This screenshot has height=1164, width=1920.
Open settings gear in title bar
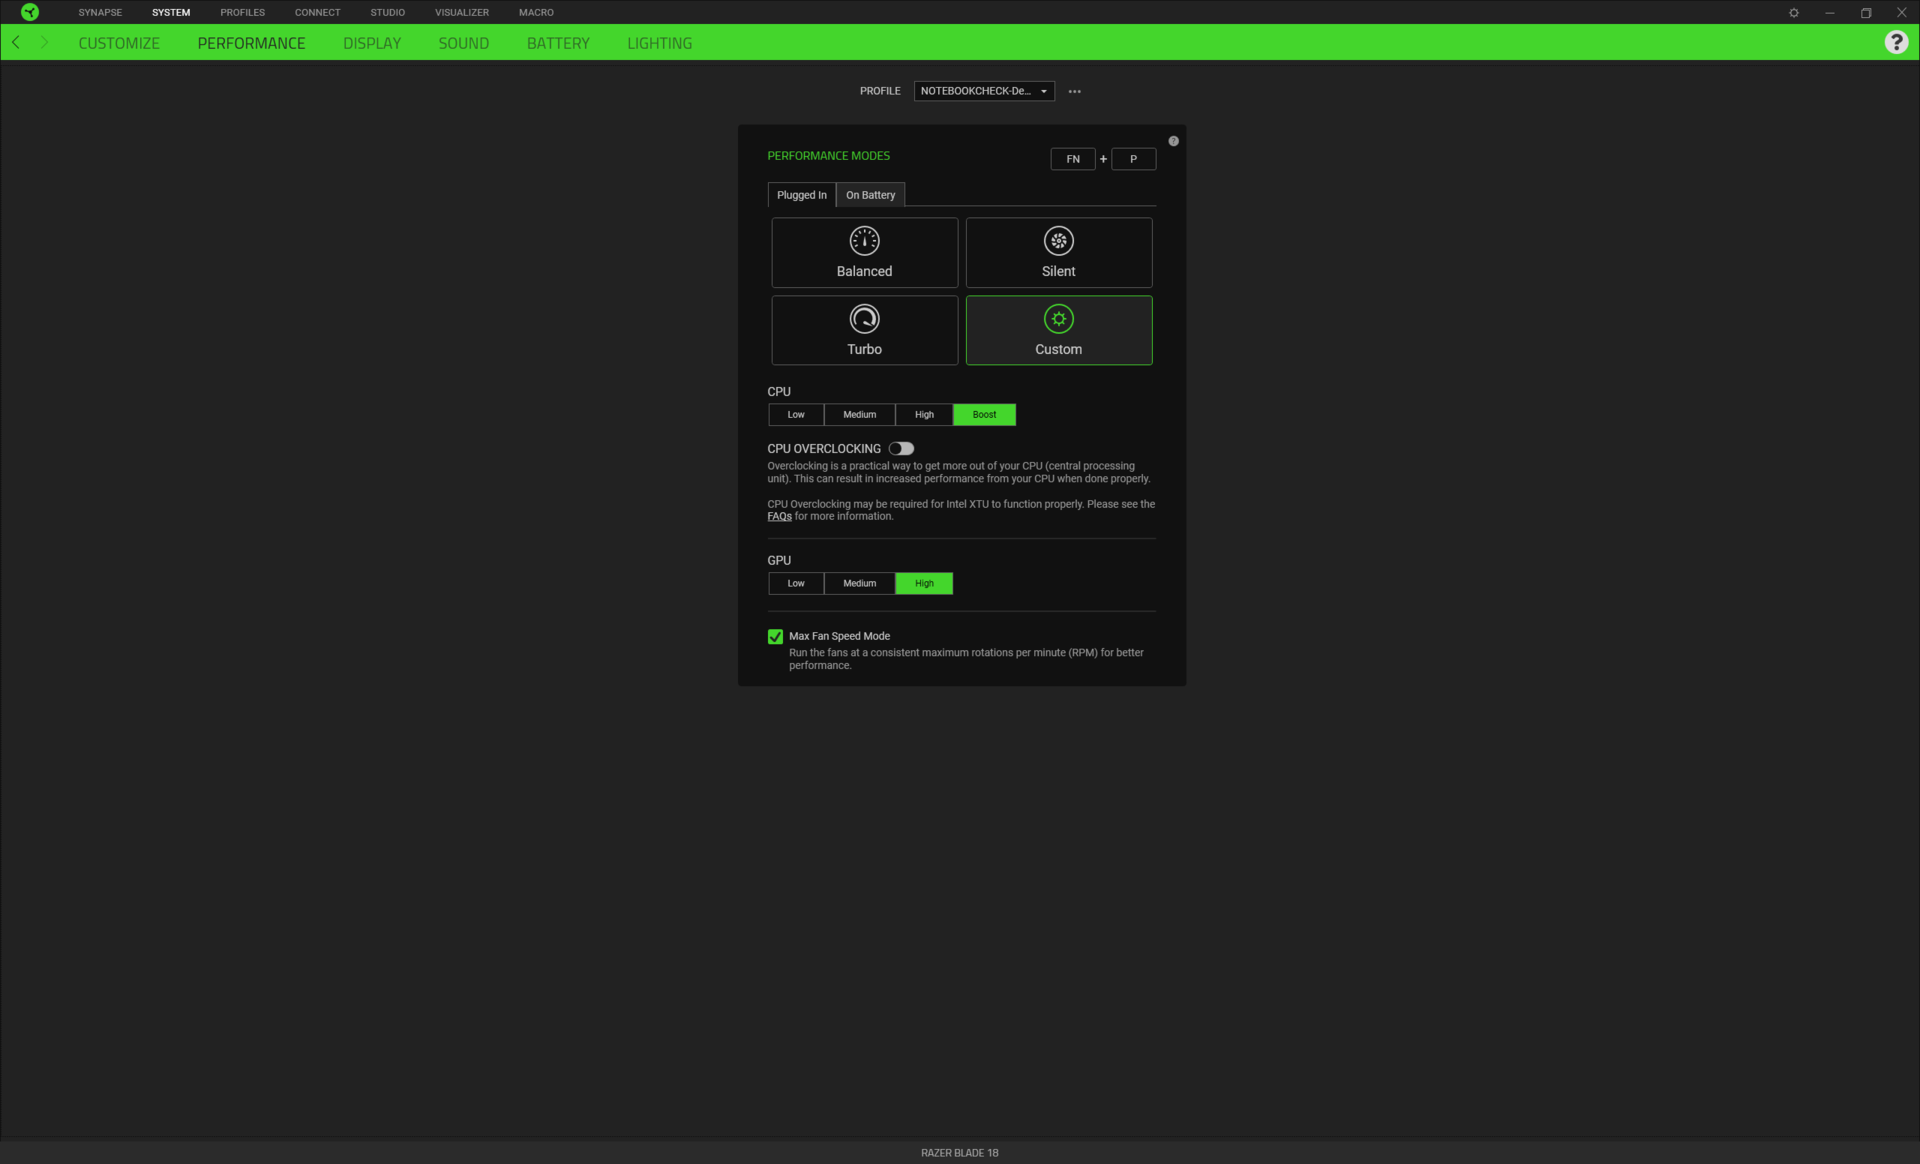(x=1793, y=13)
